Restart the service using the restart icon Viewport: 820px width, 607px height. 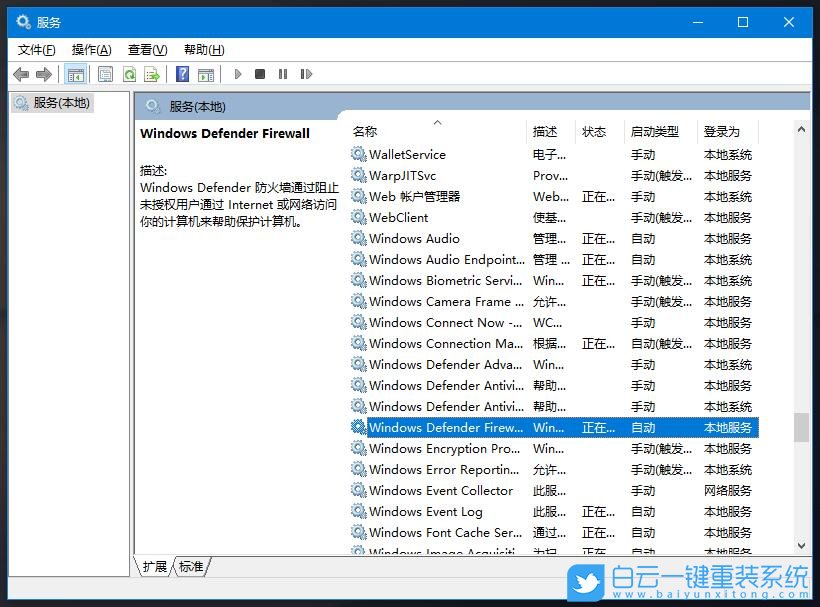(x=306, y=73)
